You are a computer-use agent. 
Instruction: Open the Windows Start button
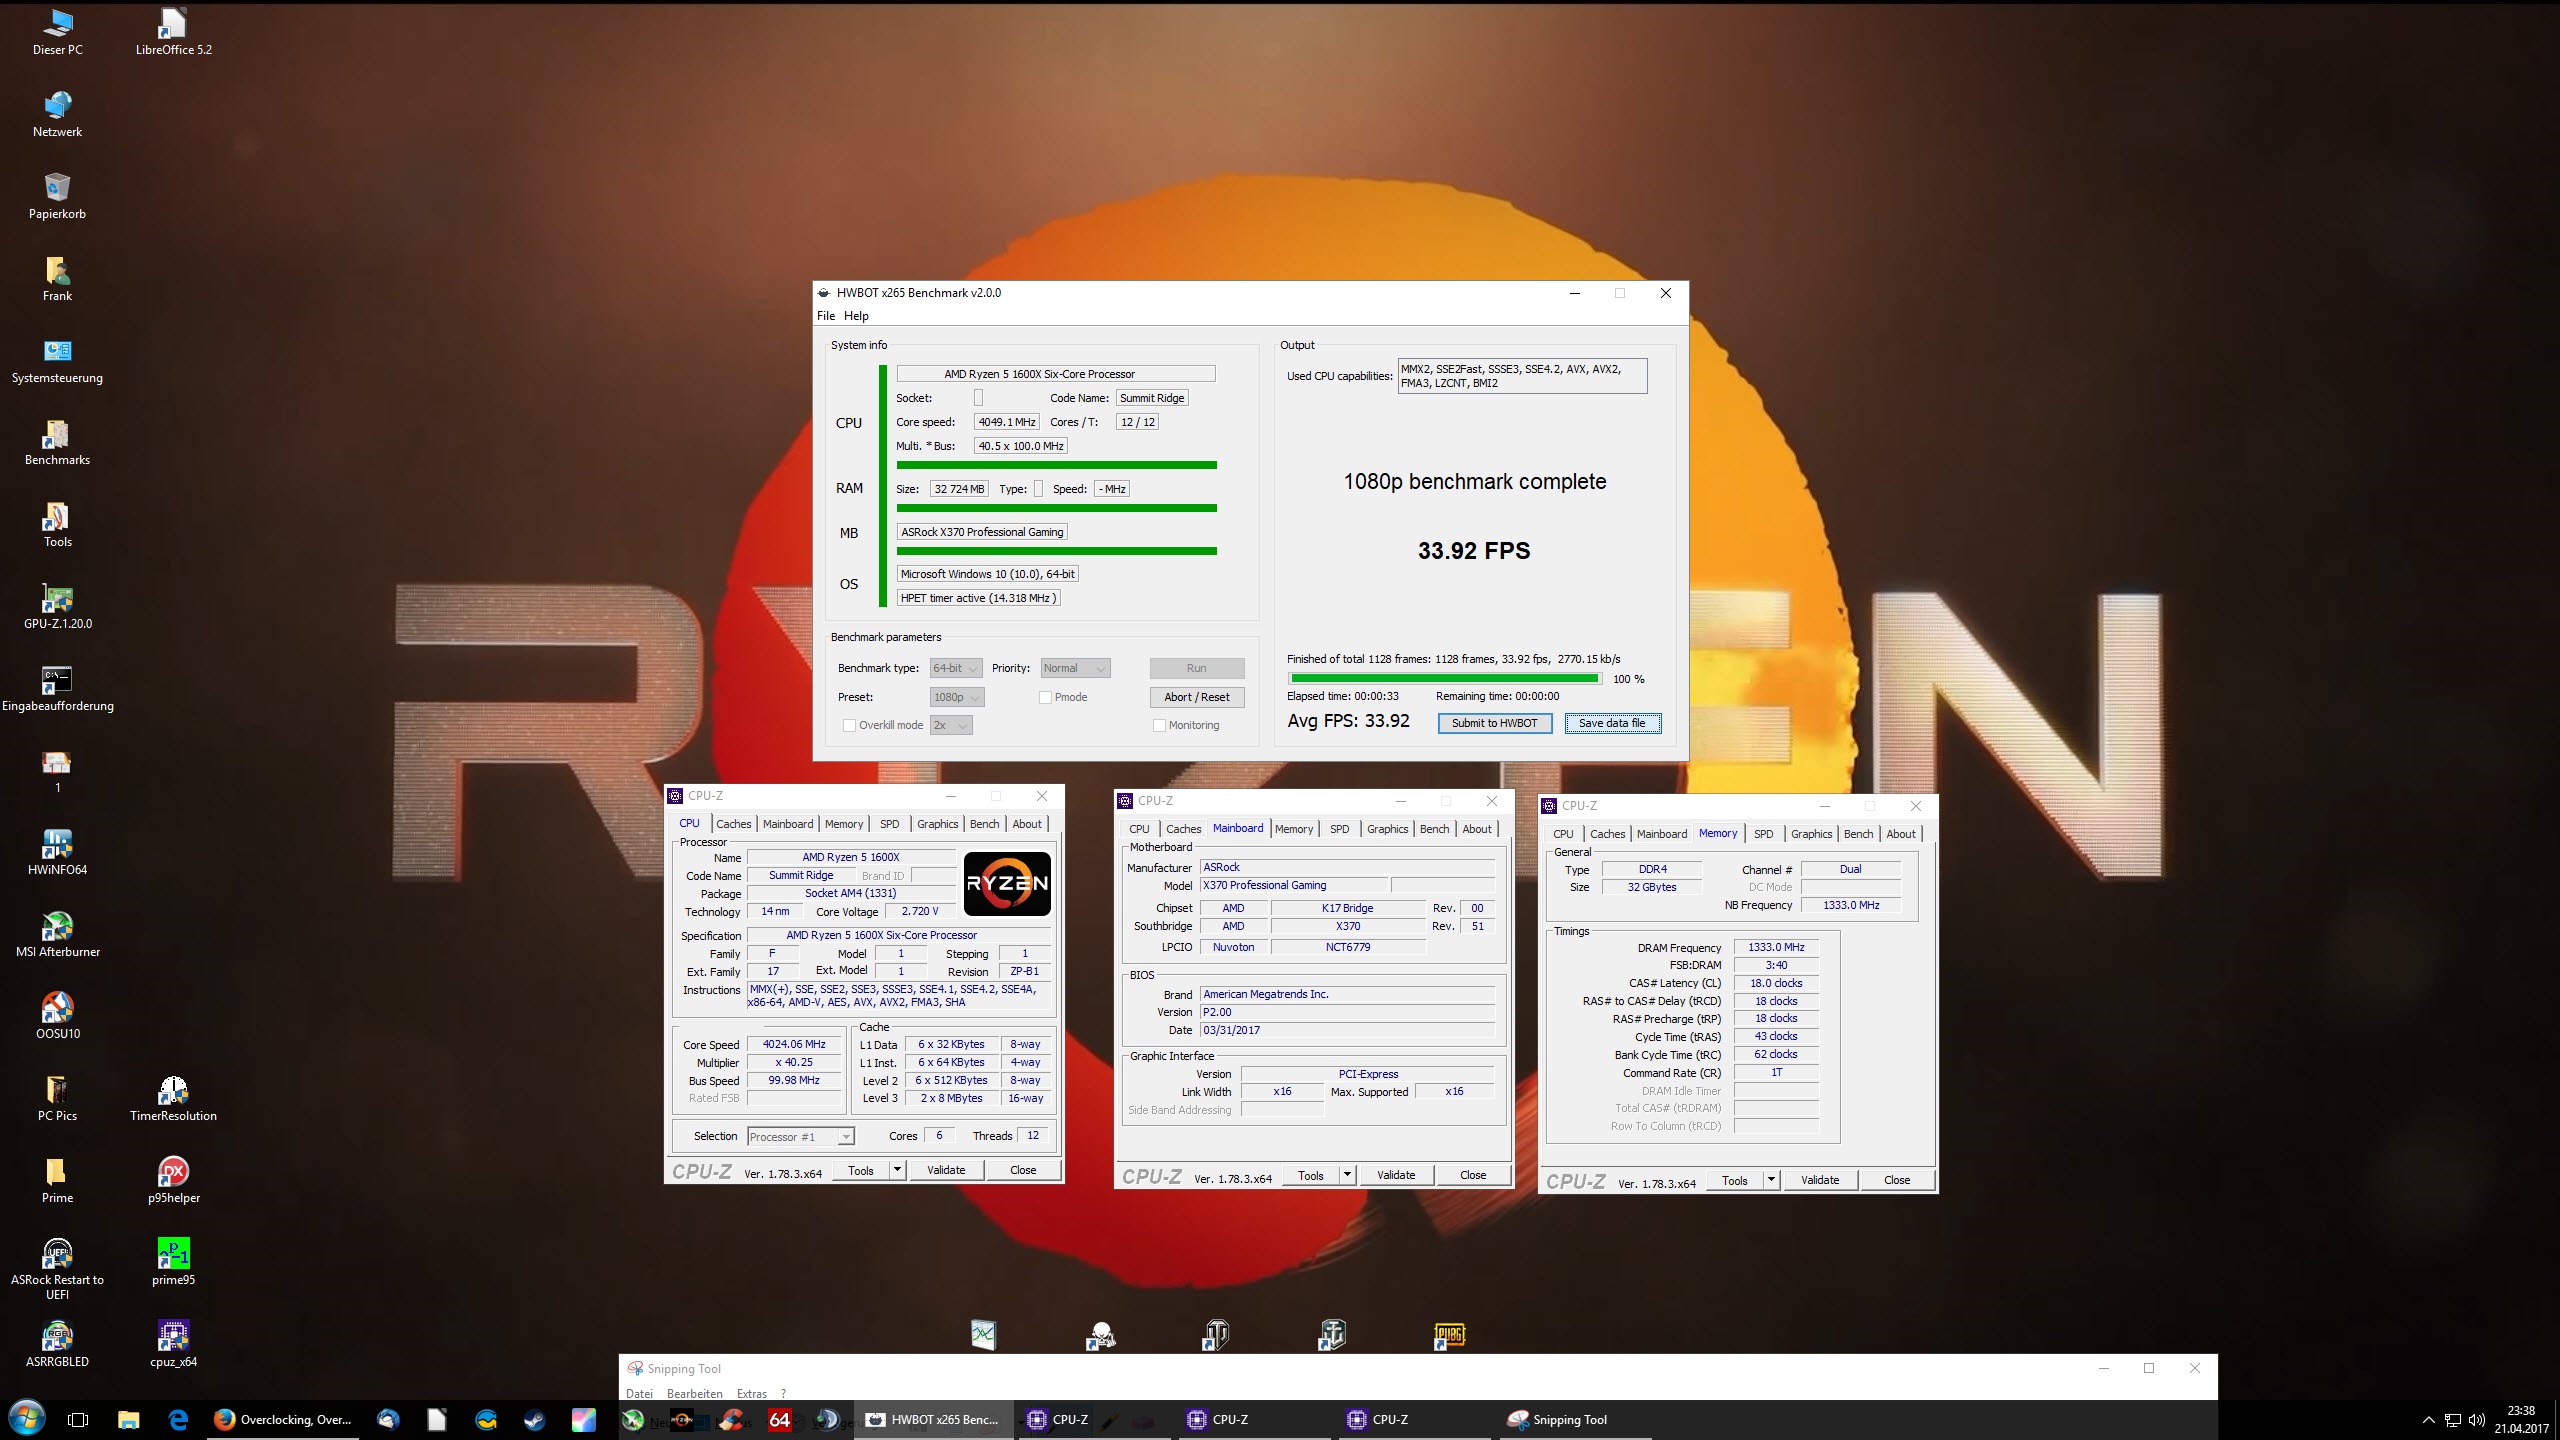tap(27, 1419)
